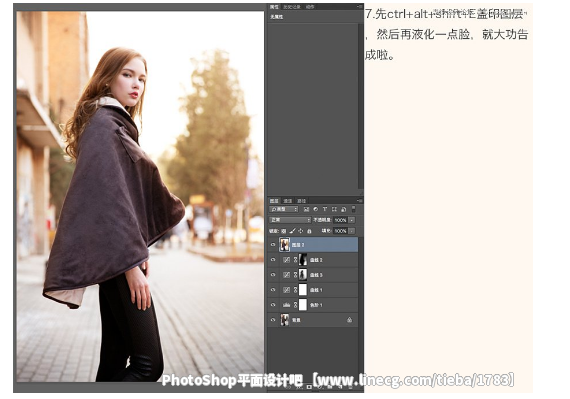
Task: Click lock transparent pixels icon
Action: [284, 231]
